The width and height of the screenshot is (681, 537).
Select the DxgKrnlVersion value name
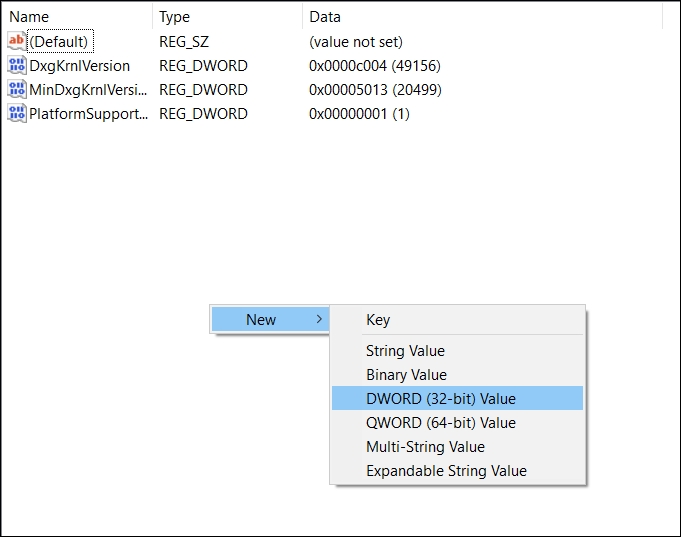pos(79,65)
